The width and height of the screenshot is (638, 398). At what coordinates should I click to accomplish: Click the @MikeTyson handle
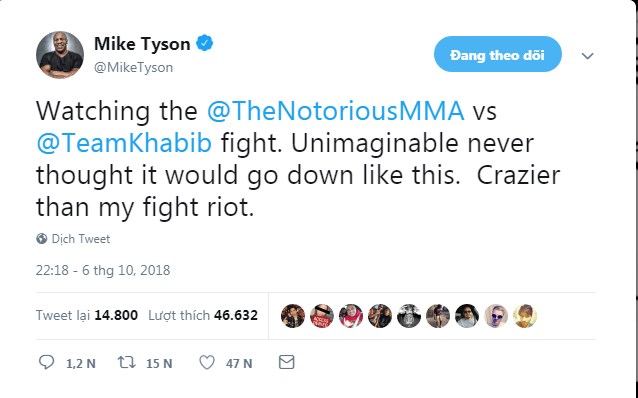[133, 67]
